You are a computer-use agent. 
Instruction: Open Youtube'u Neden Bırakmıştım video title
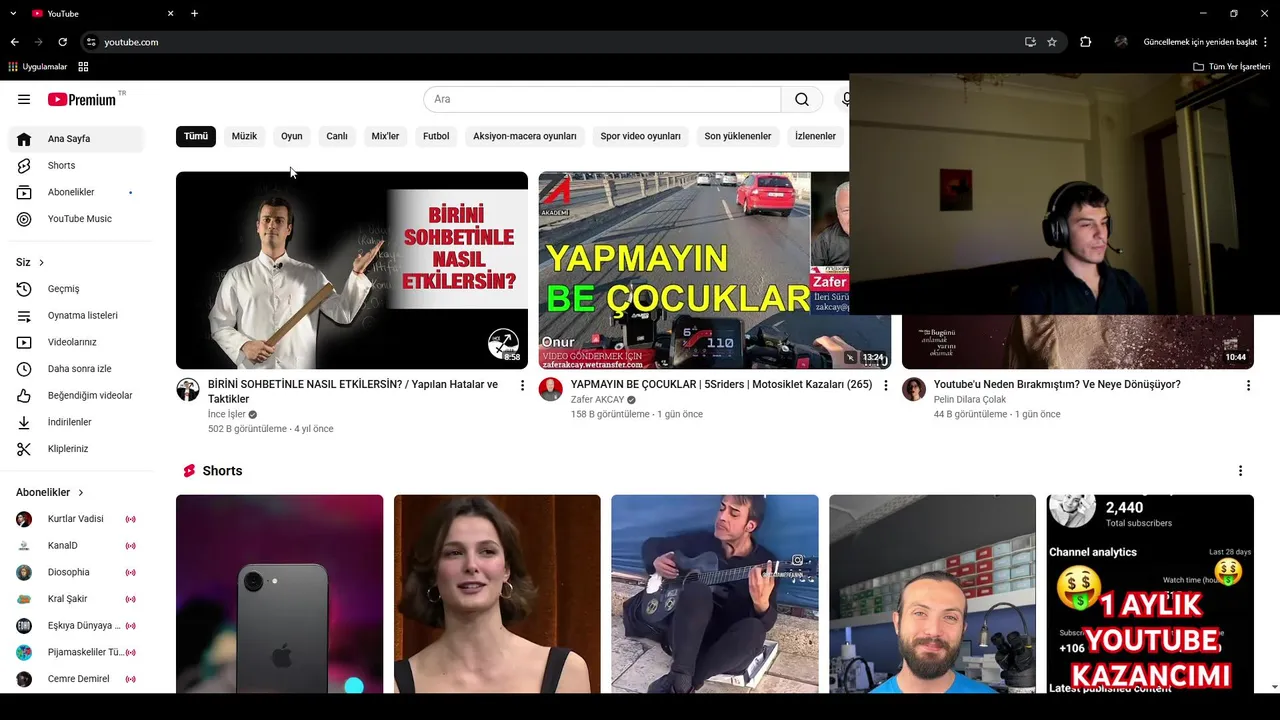point(1057,384)
